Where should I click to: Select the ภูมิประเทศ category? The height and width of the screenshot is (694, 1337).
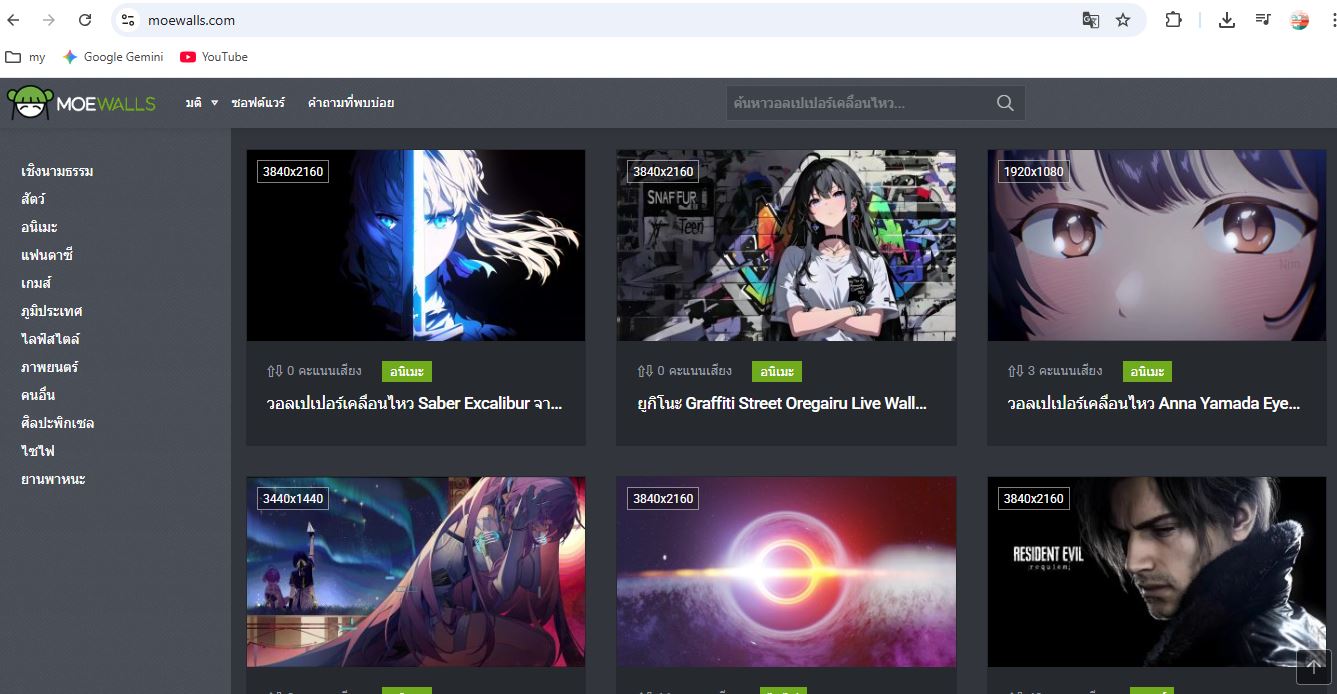tap(52, 311)
